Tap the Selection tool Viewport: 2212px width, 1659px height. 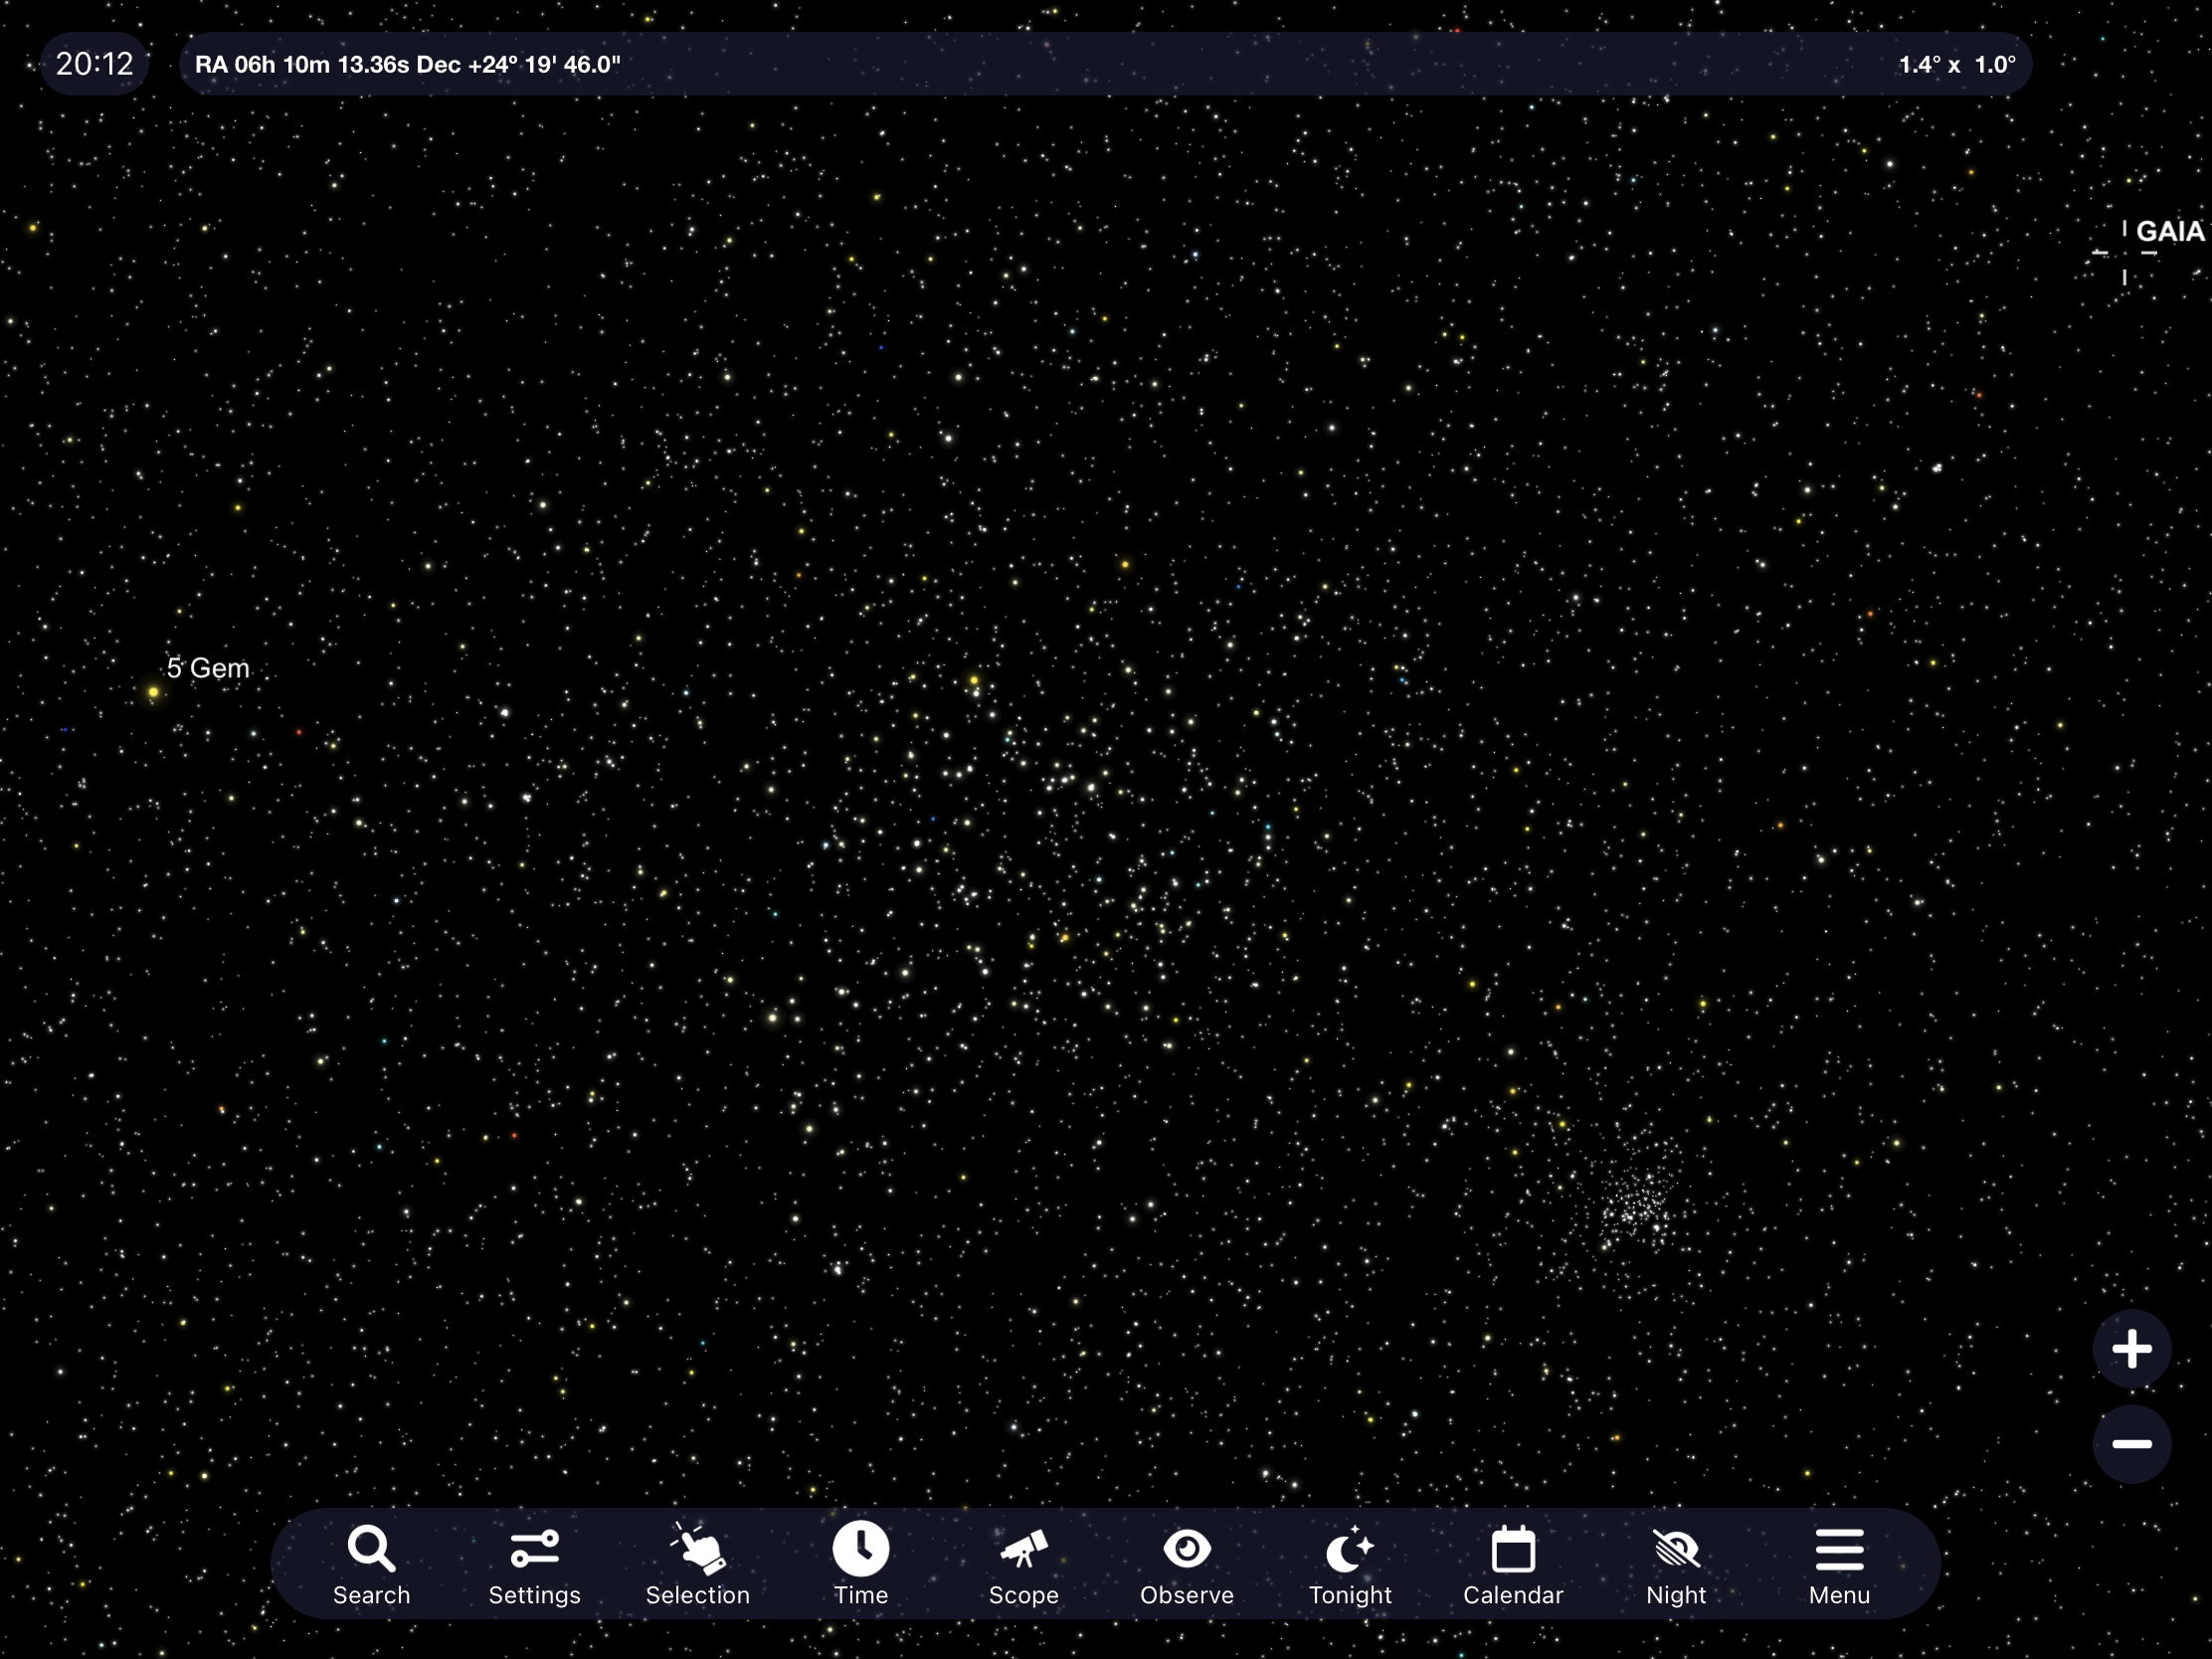[697, 1565]
